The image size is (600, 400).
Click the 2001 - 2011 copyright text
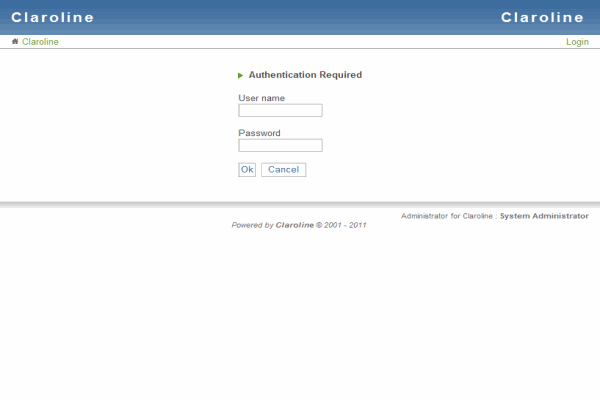point(345,226)
